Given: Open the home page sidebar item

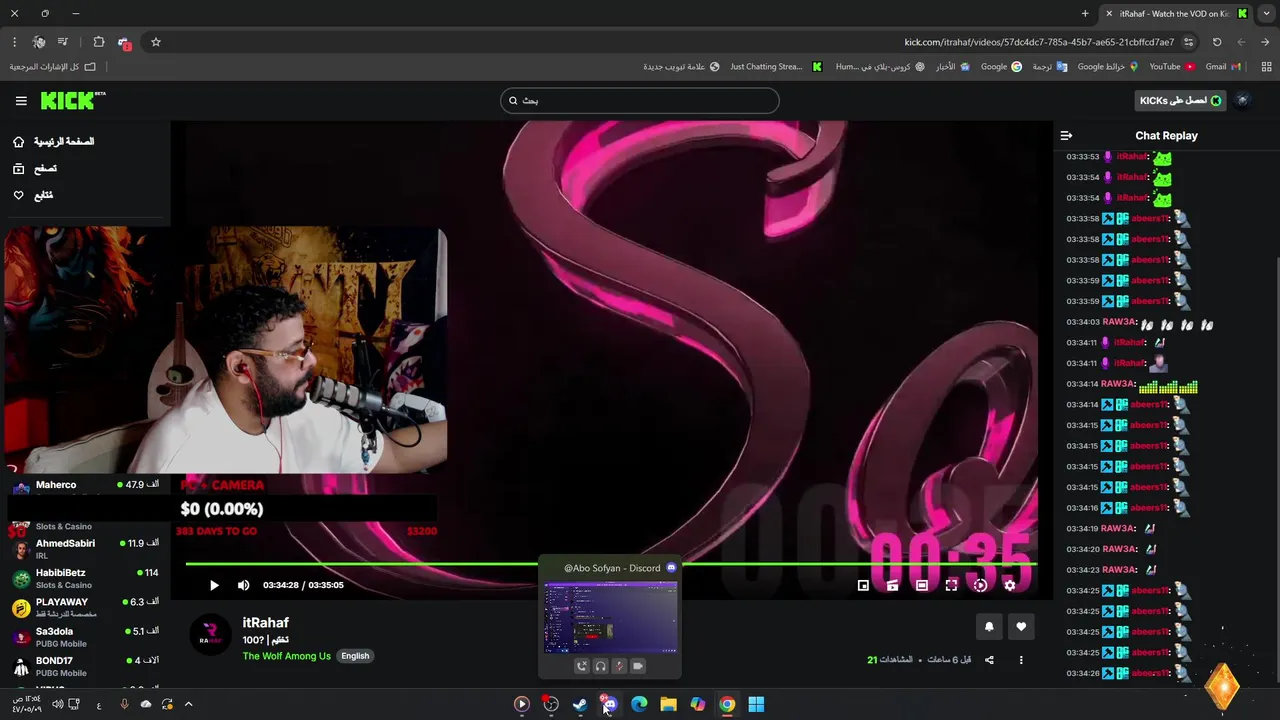Looking at the screenshot, I should point(55,141).
